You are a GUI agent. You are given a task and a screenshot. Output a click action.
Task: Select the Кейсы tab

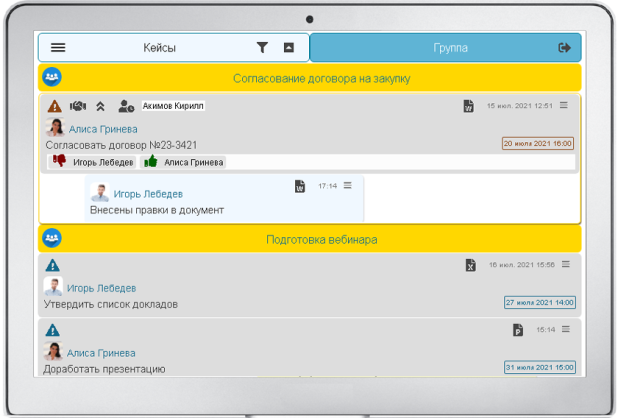[160, 48]
